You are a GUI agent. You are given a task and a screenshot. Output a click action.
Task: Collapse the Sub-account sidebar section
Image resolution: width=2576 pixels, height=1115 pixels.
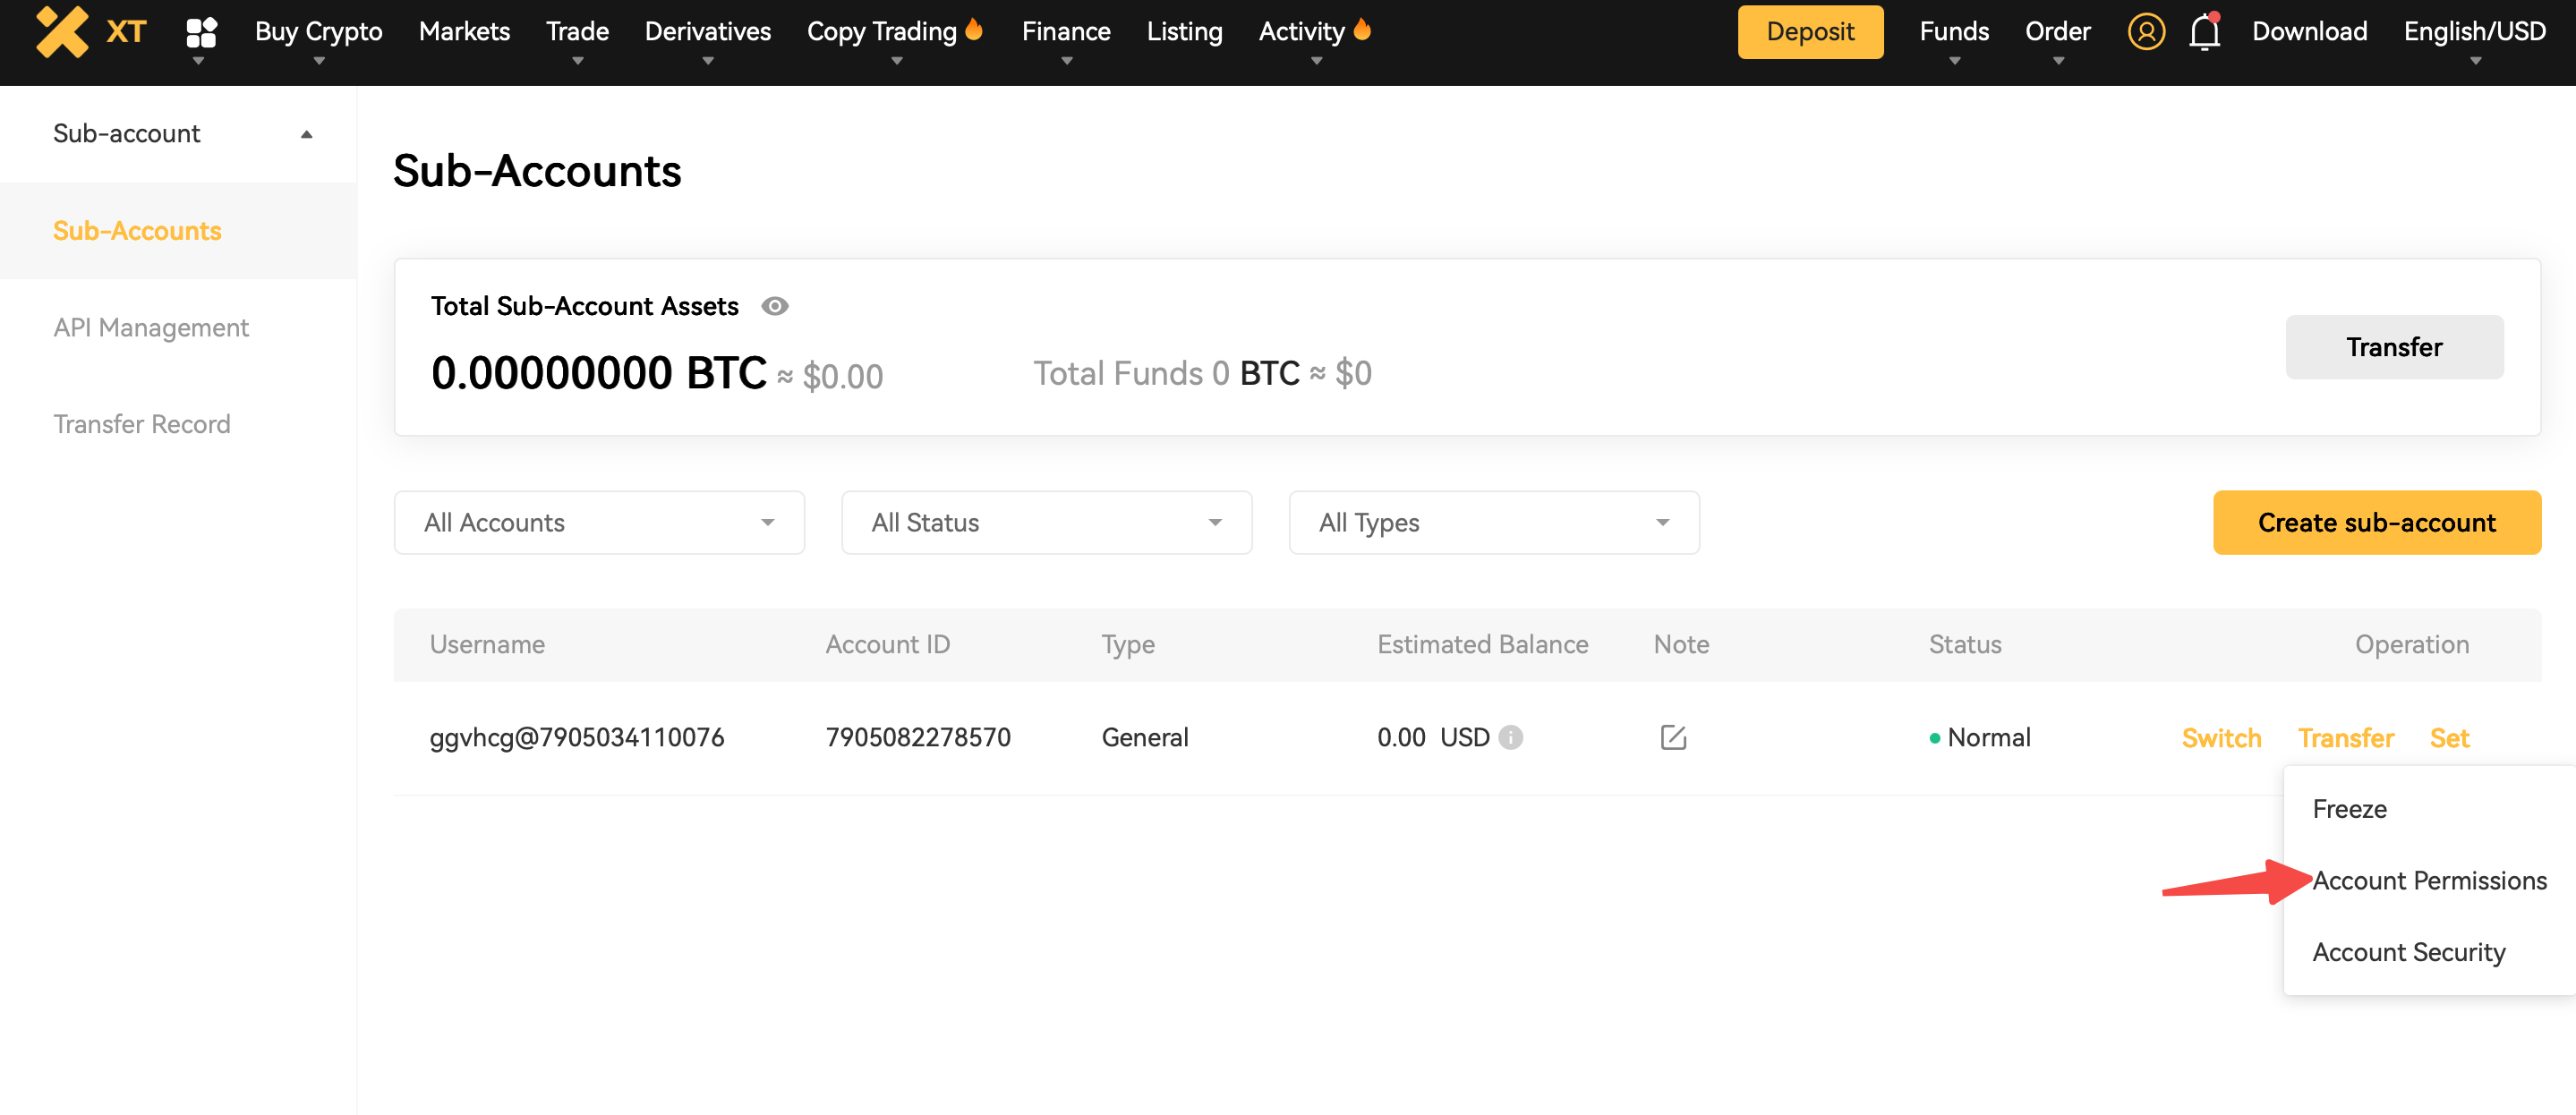coord(306,134)
